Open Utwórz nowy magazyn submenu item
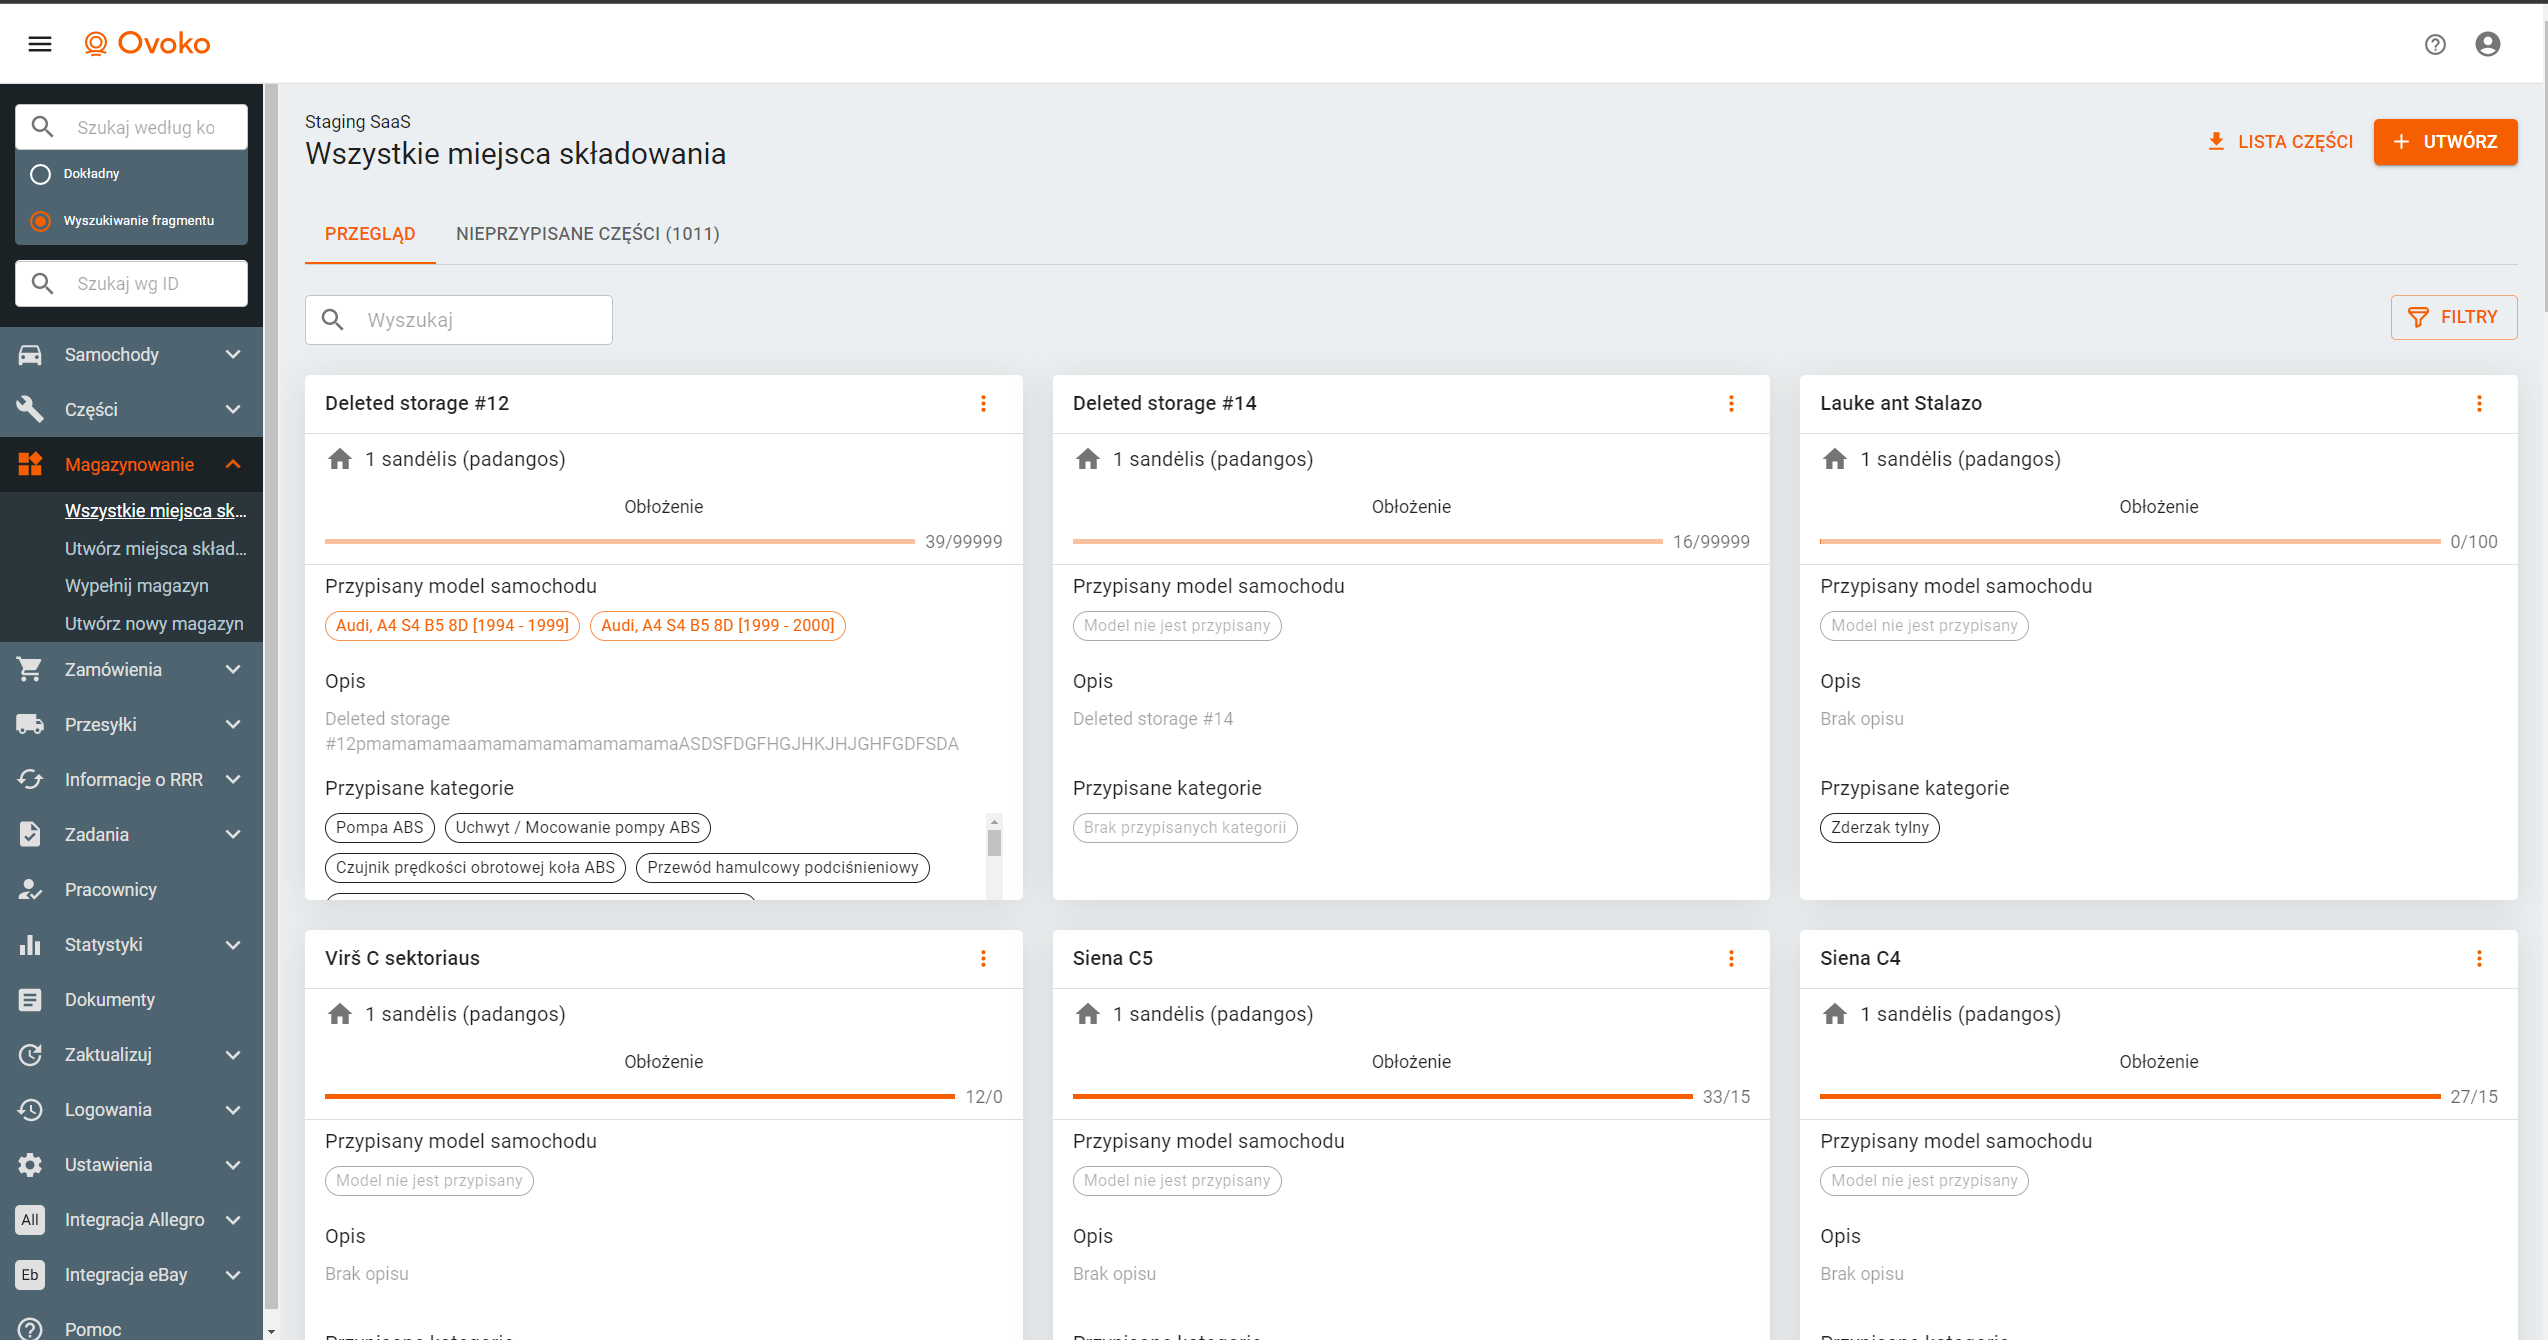 154,624
